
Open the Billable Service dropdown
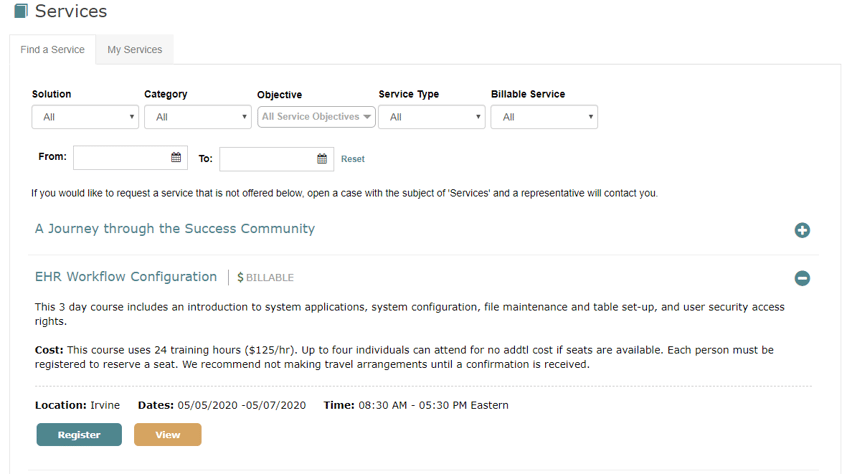(x=544, y=117)
